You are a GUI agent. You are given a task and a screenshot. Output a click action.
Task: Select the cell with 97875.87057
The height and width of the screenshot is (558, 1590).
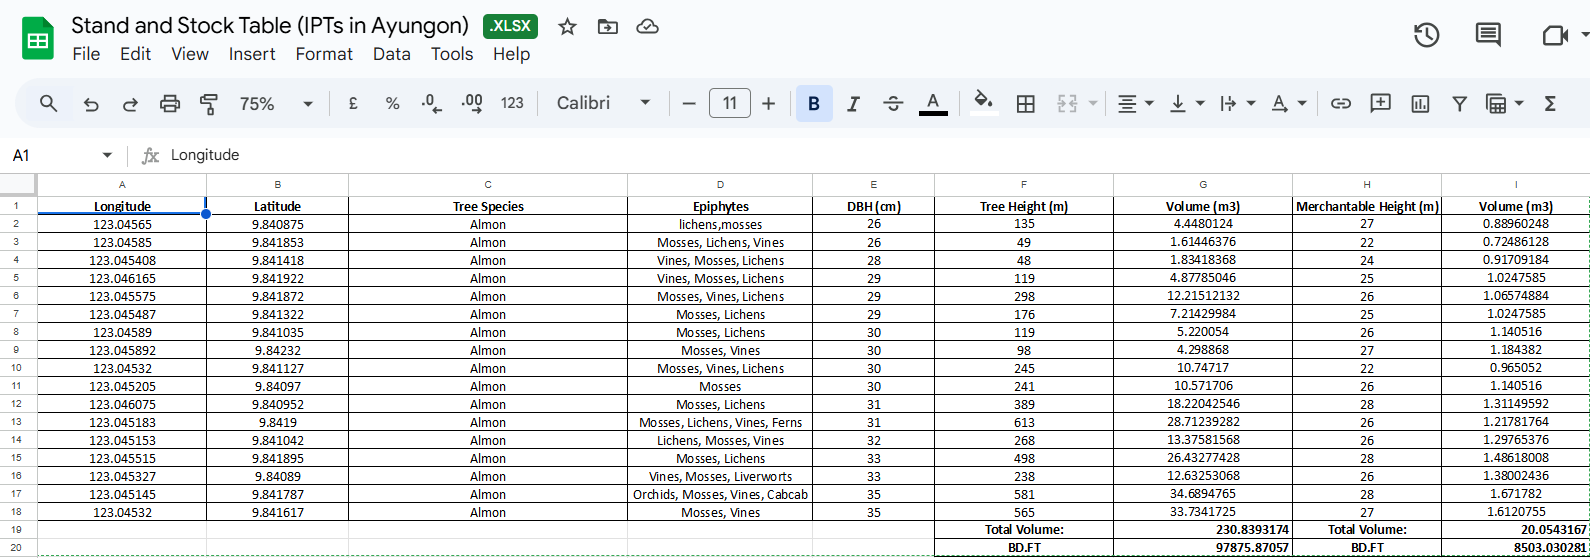pos(1203,548)
